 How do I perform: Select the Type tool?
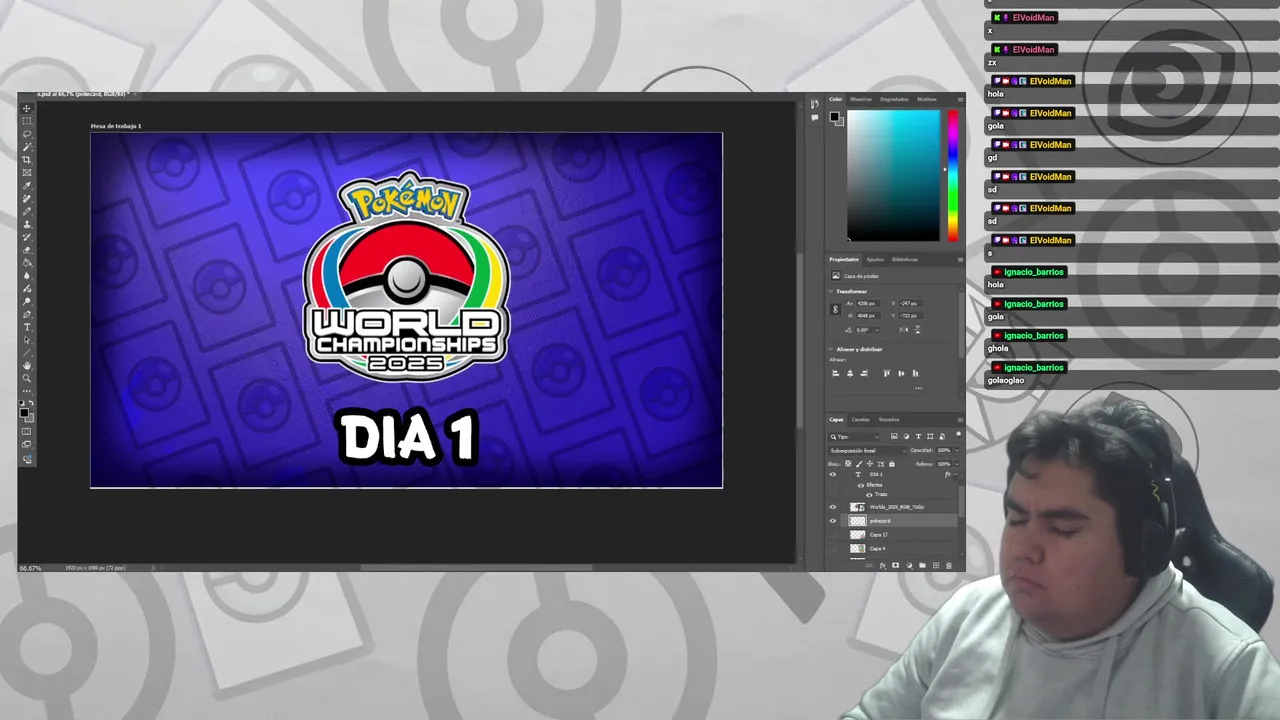[27, 327]
